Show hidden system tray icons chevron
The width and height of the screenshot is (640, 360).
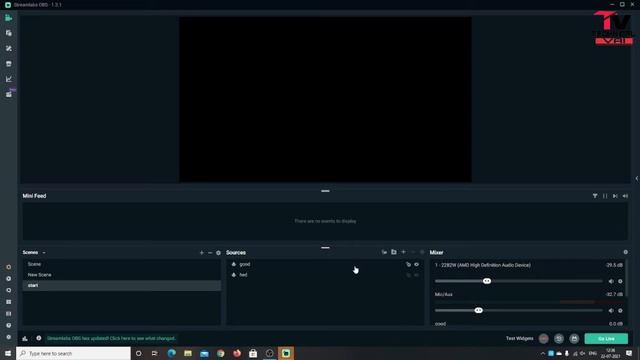(x=542, y=353)
